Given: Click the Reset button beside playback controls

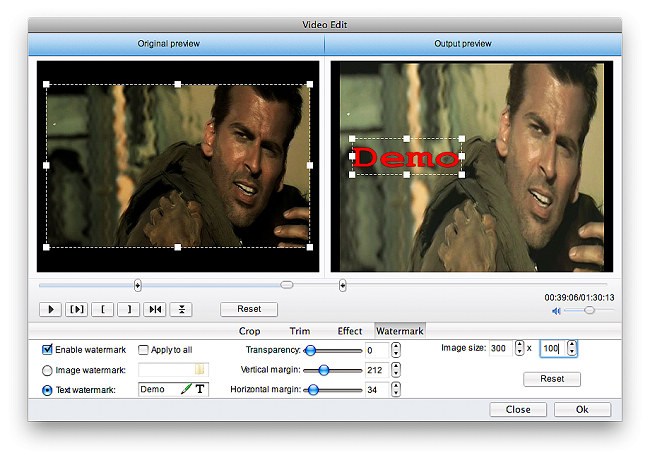Looking at the screenshot, I should (x=249, y=309).
